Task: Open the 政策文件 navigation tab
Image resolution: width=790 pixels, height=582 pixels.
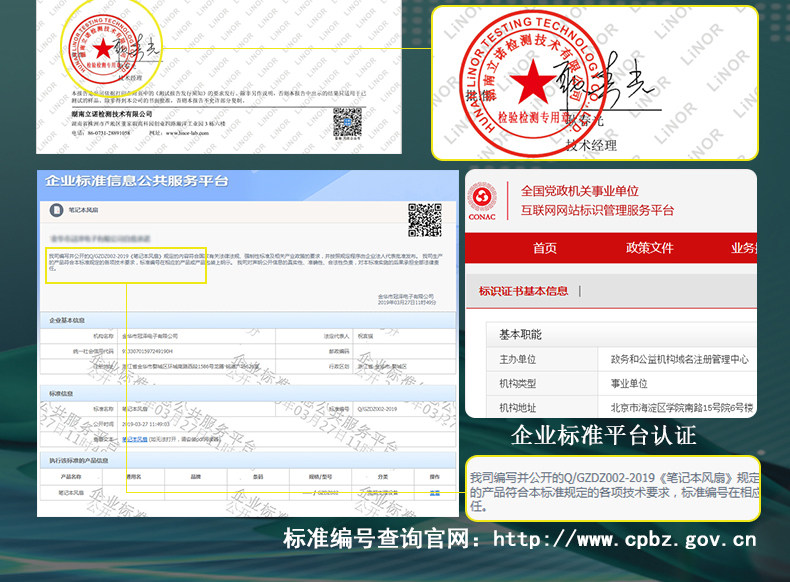Action: tap(649, 248)
